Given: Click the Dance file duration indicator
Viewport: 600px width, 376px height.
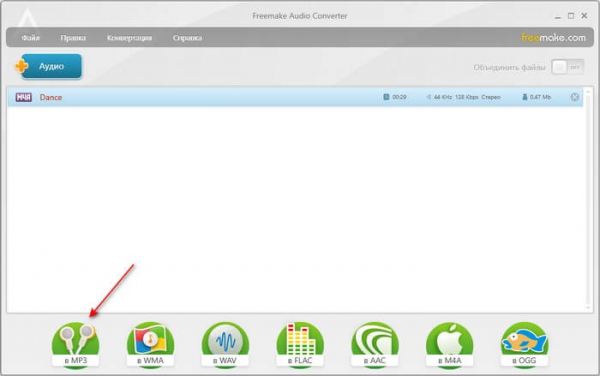Looking at the screenshot, I should pyautogui.click(x=395, y=97).
